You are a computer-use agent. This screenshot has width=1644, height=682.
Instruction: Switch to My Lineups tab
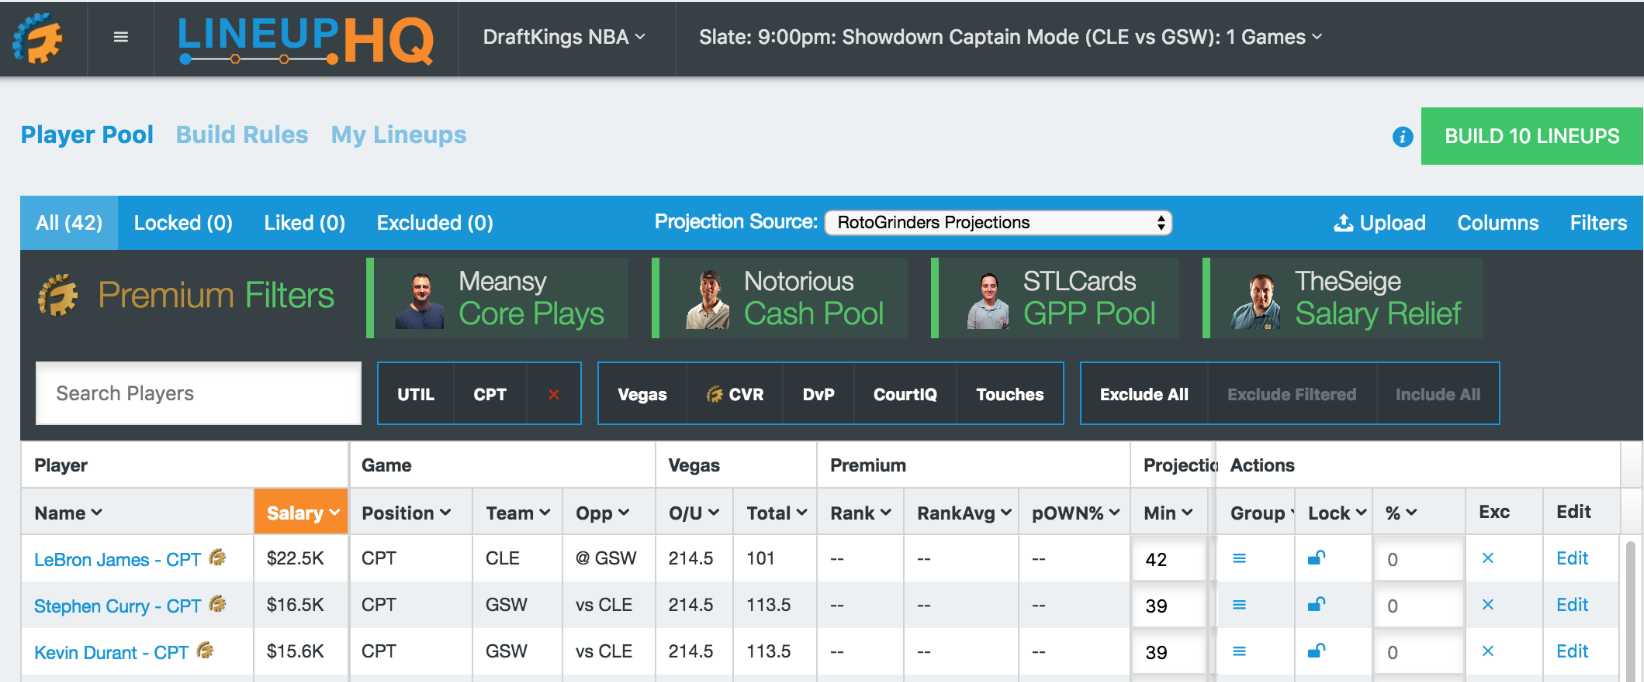pyautogui.click(x=399, y=135)
